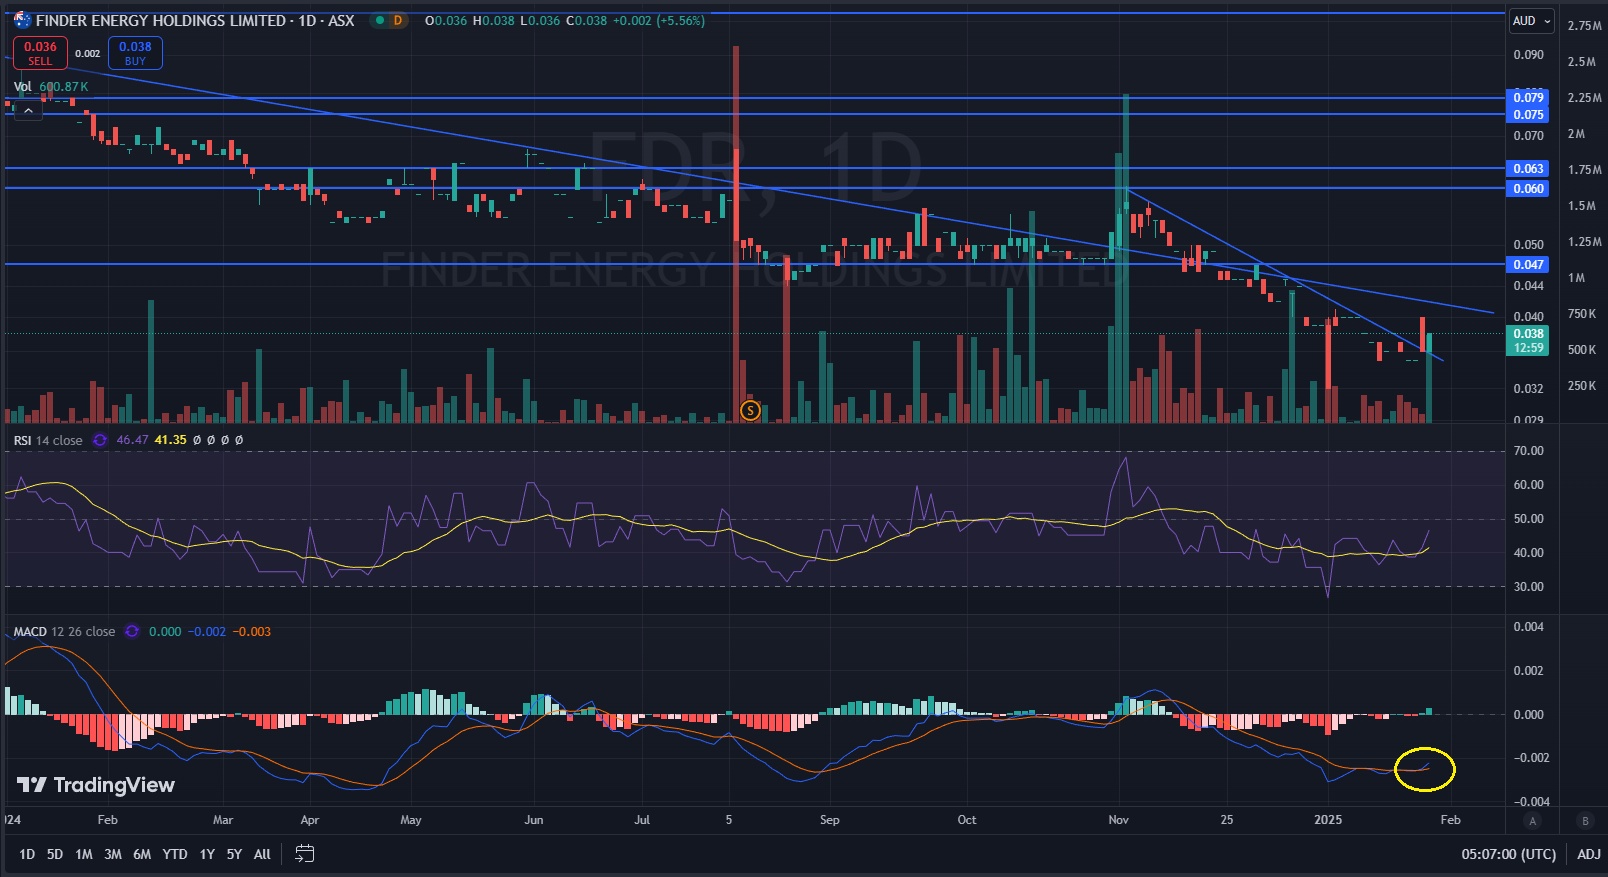Click the 0.002 spread value
Viewport: 1608px width, 877px height.
point(88,54)
